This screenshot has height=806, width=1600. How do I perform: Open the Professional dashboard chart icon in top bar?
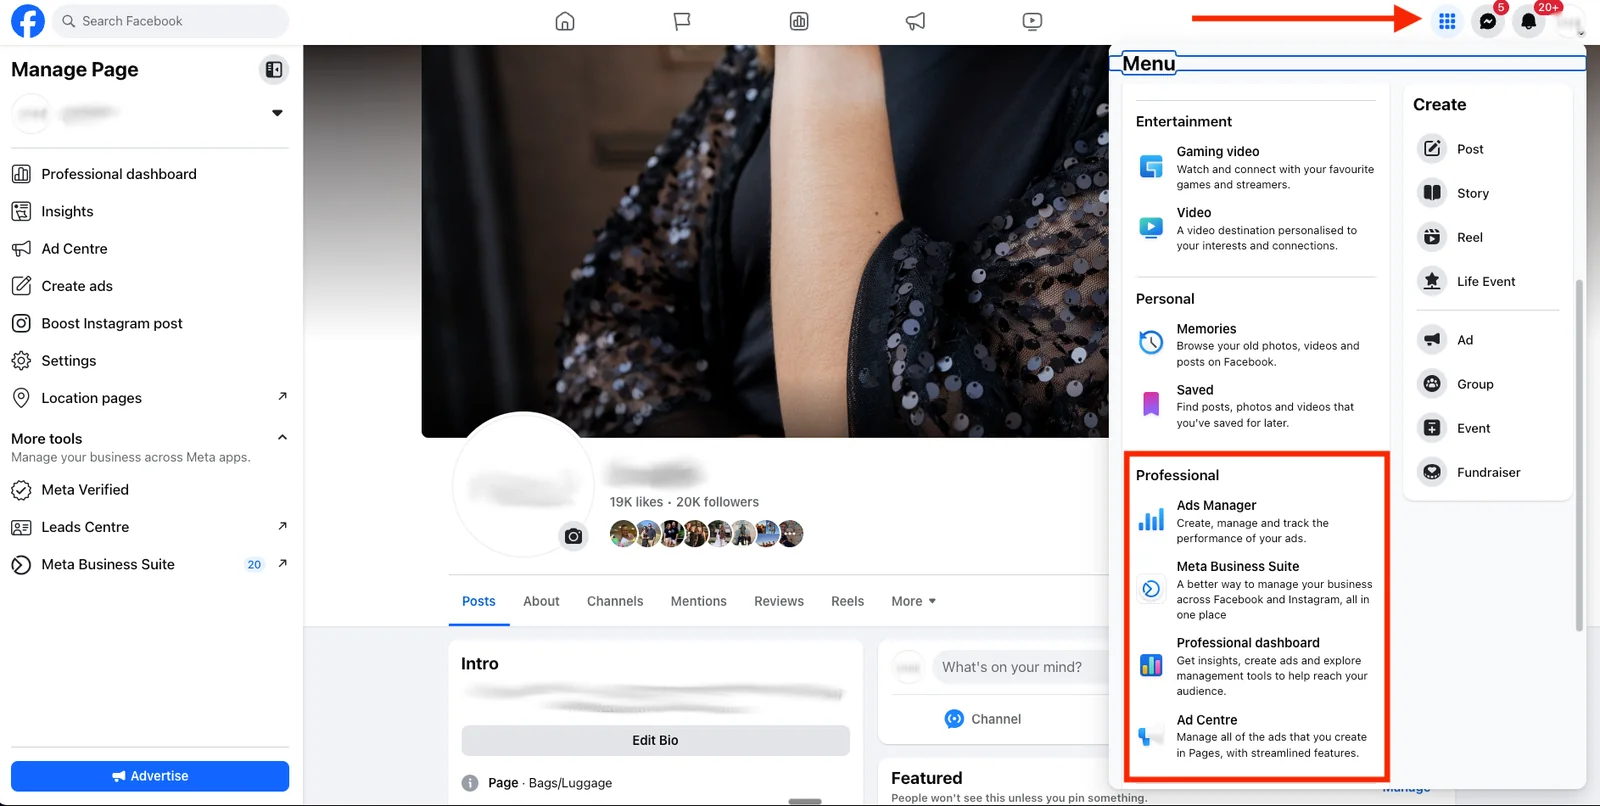[799, 21]
